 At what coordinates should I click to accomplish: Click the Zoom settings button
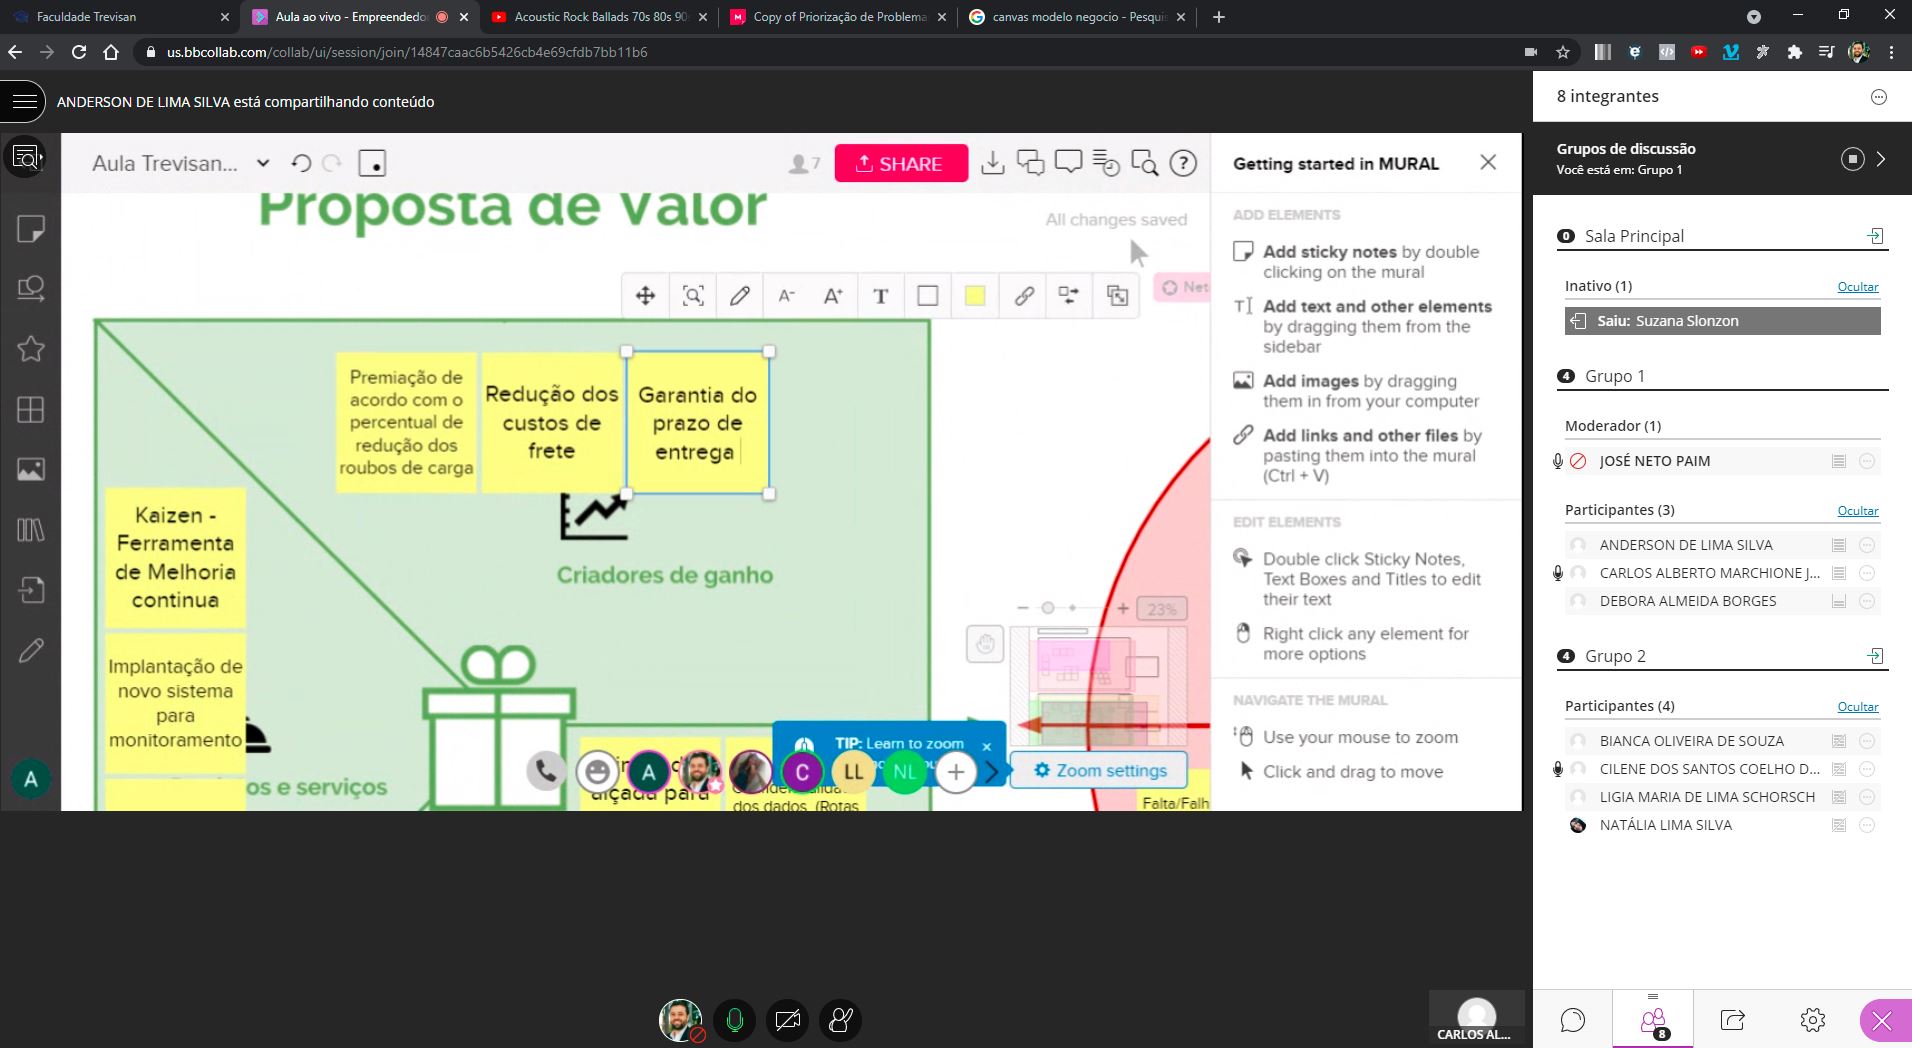pyautogui.click(x=1099, y=770)
